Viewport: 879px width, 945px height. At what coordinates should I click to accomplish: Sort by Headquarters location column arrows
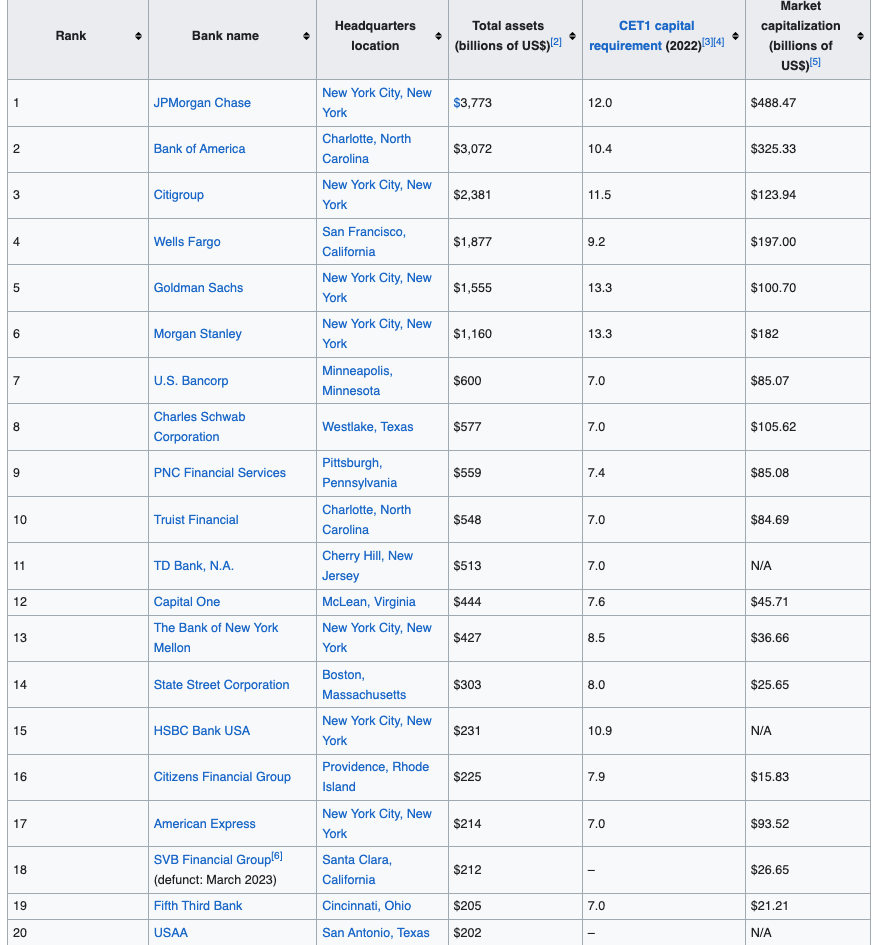[x=438, y=36]
